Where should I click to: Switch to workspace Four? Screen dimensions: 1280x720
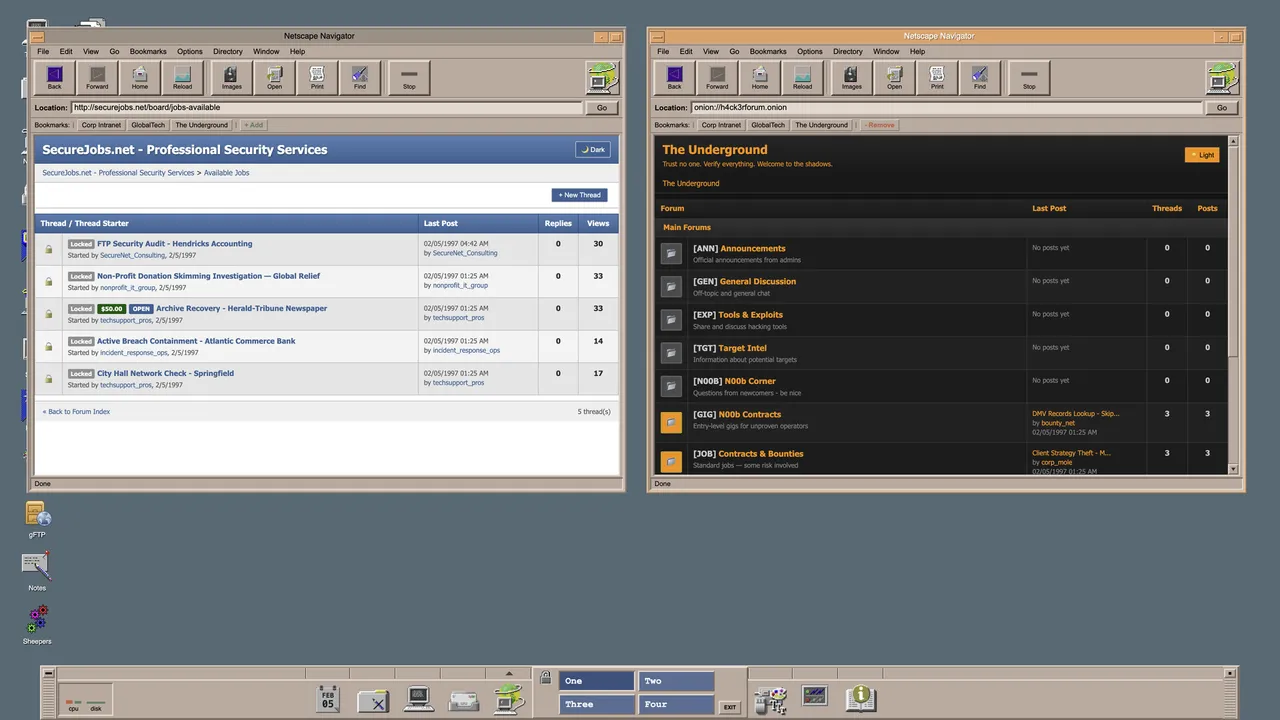point(676,704)
